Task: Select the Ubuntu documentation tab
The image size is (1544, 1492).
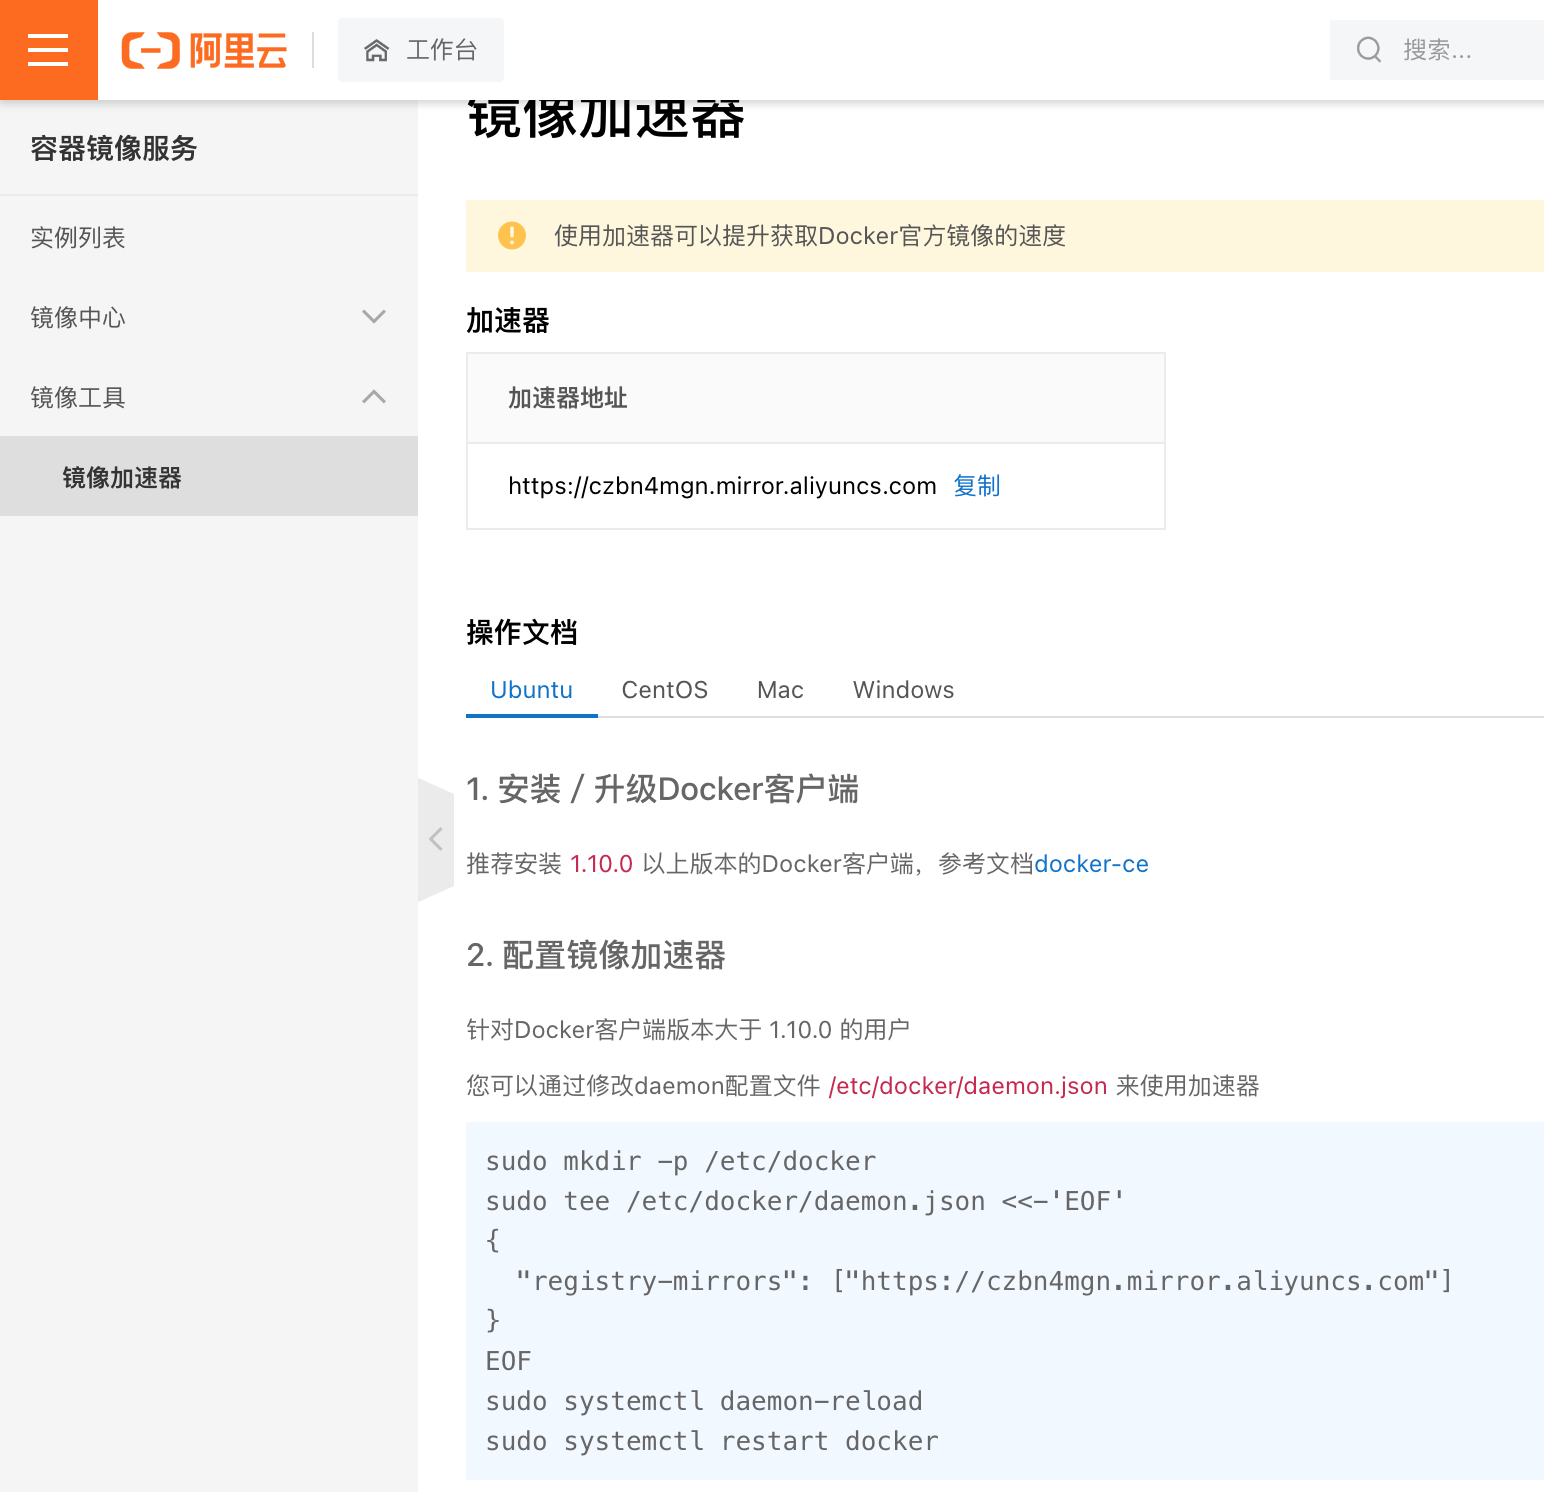Action: [x=531, y=690]
